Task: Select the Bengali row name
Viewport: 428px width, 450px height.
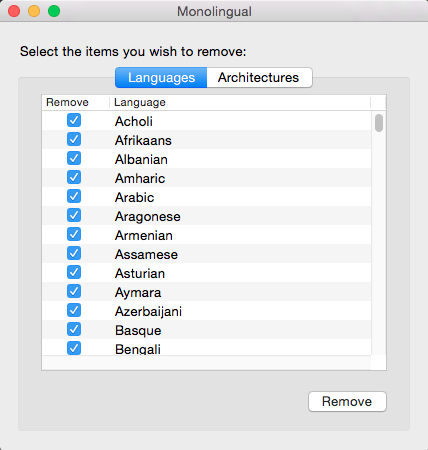Action: click(138, 349)
